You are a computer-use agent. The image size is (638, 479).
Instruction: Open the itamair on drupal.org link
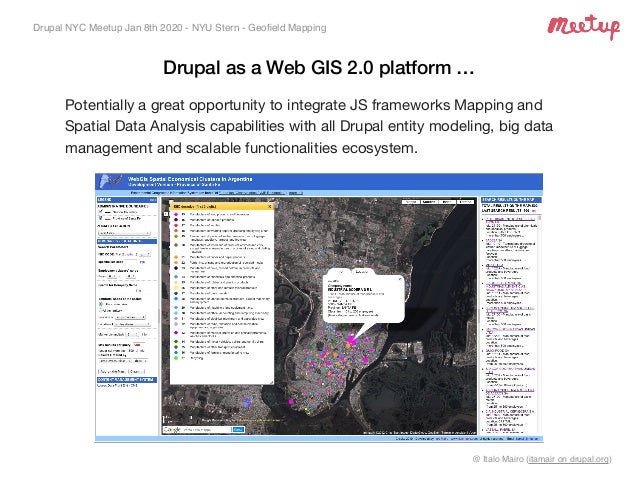[x=569, y=459]
